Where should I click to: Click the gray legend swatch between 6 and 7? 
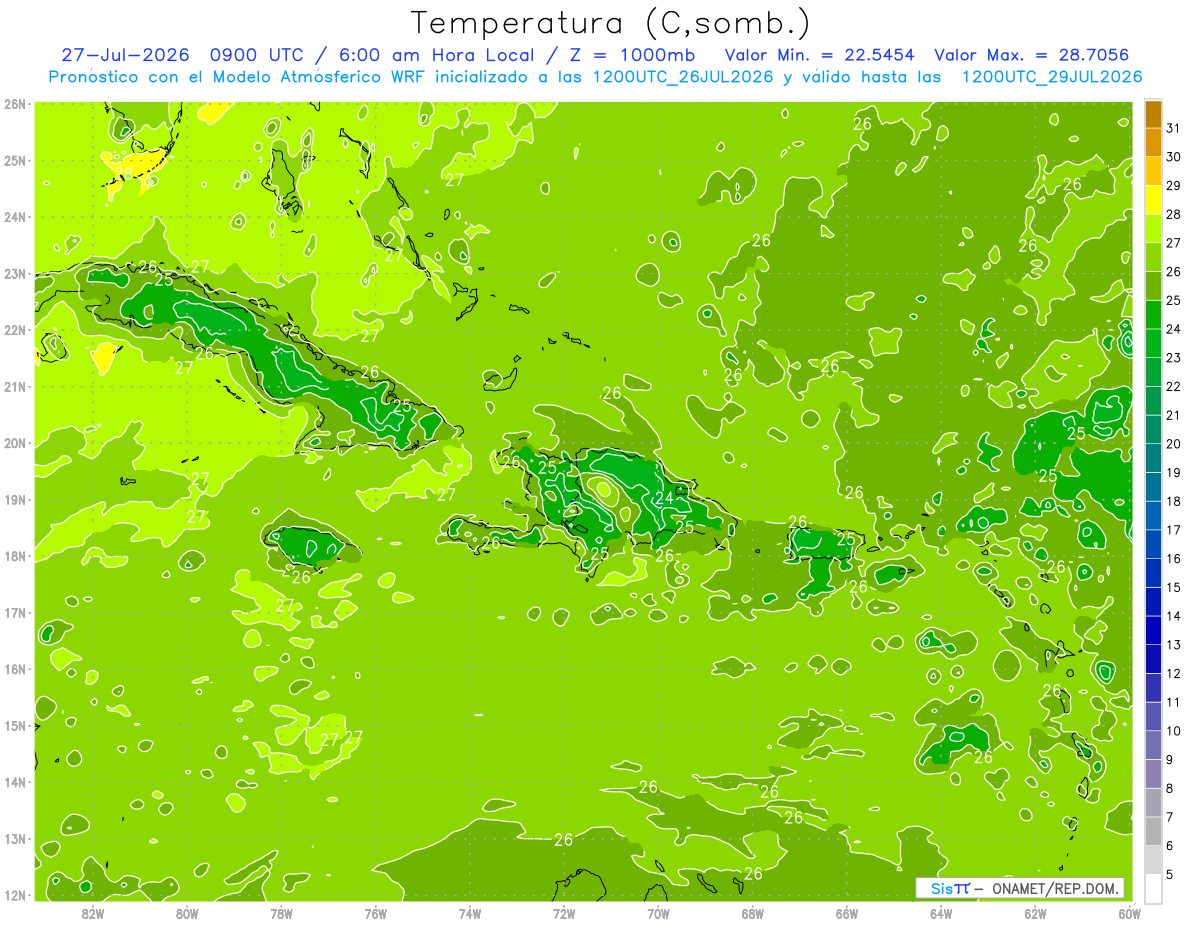pos(1153,831)
